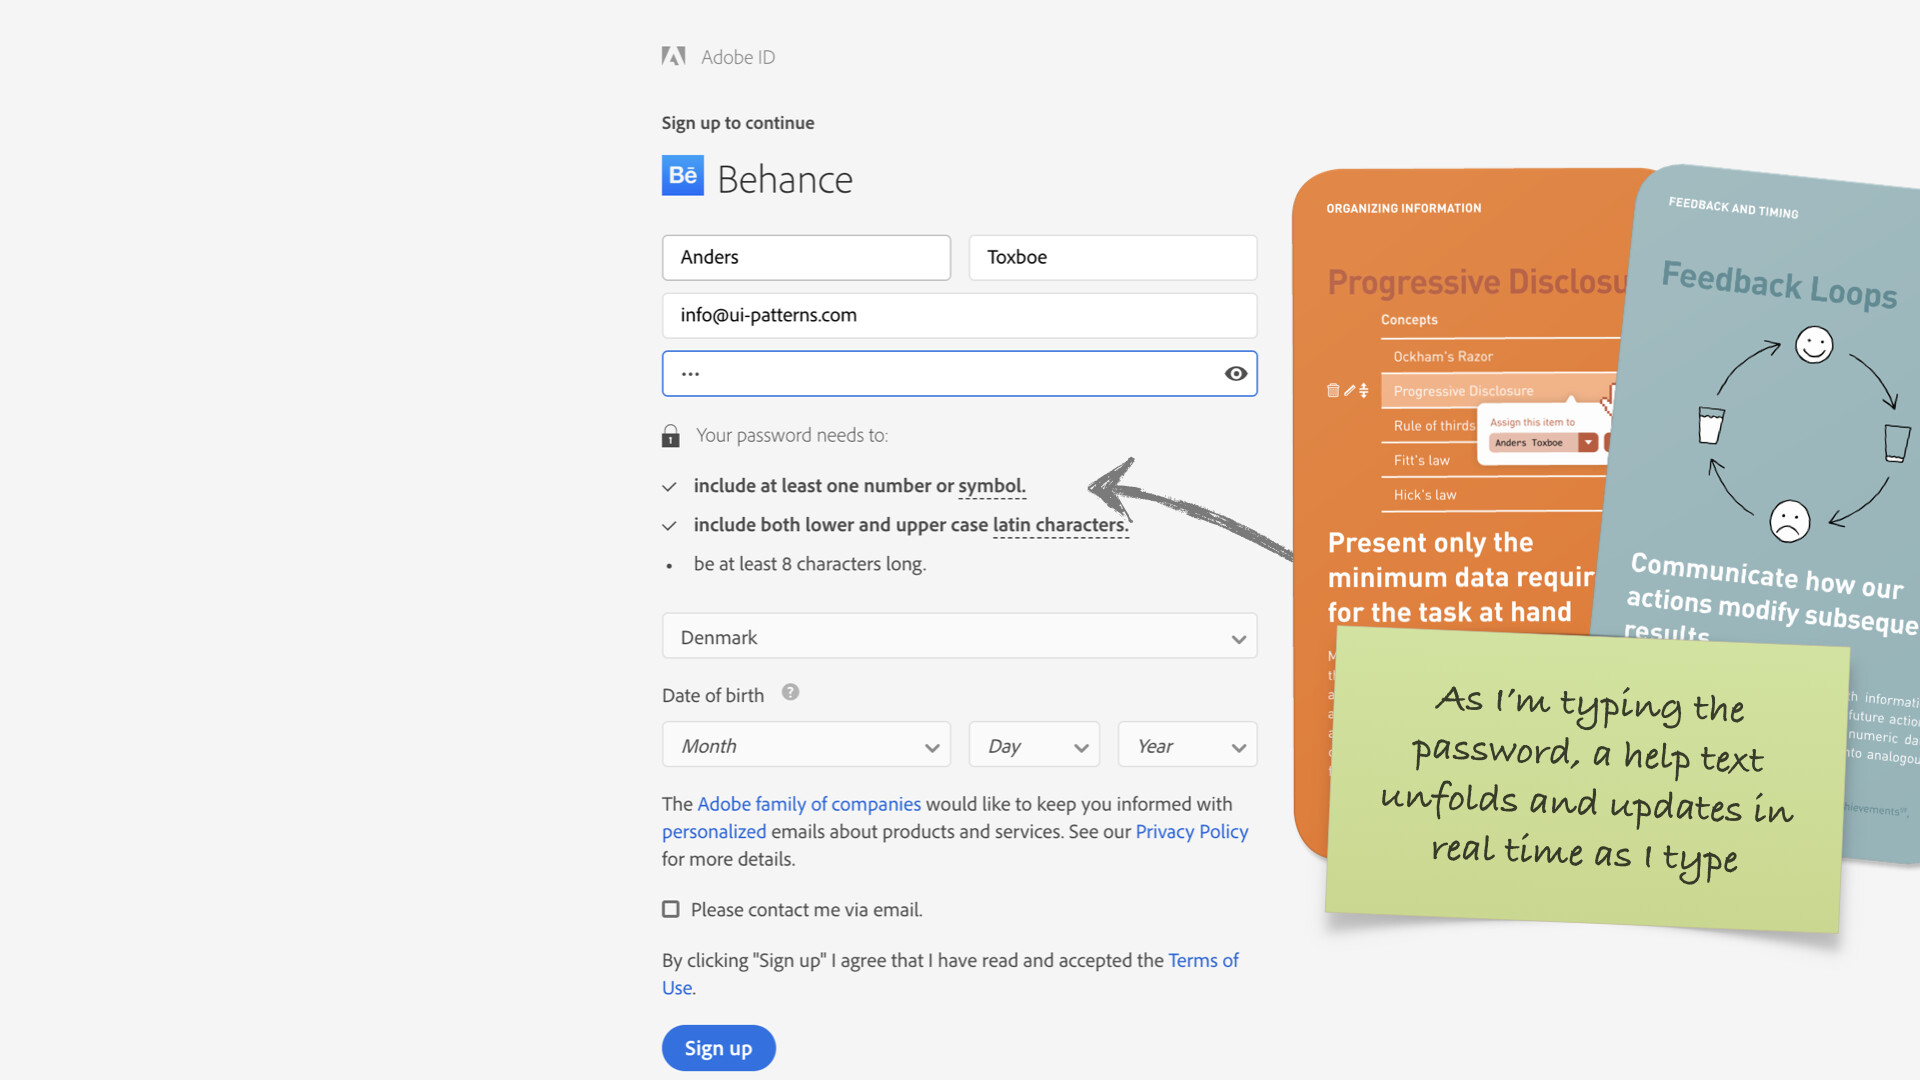Open the Privacy Policy link
Screen dimensions: 1920x1080
pos(1191,832)
